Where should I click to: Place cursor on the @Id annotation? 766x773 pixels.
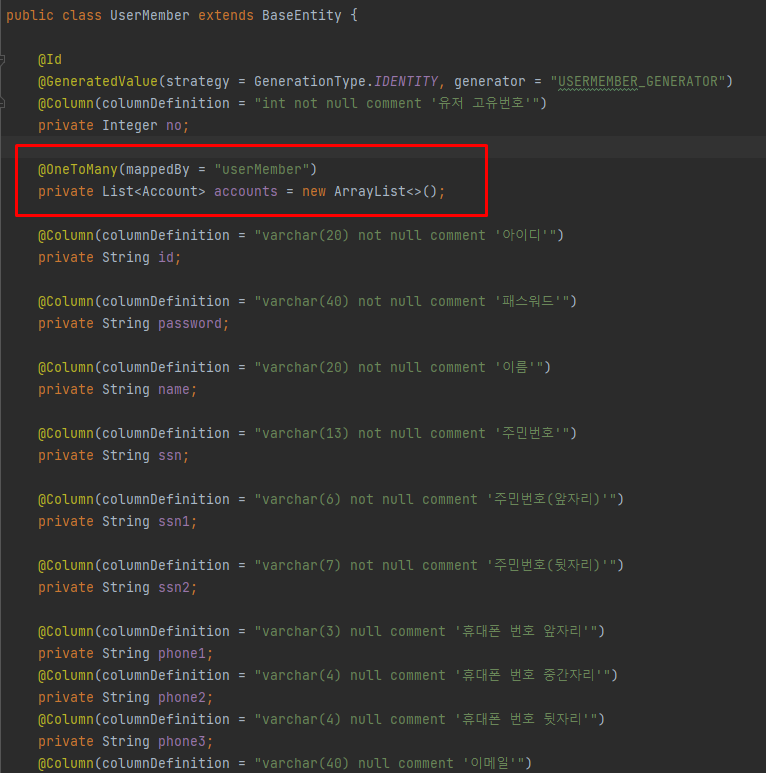point(50,60)
